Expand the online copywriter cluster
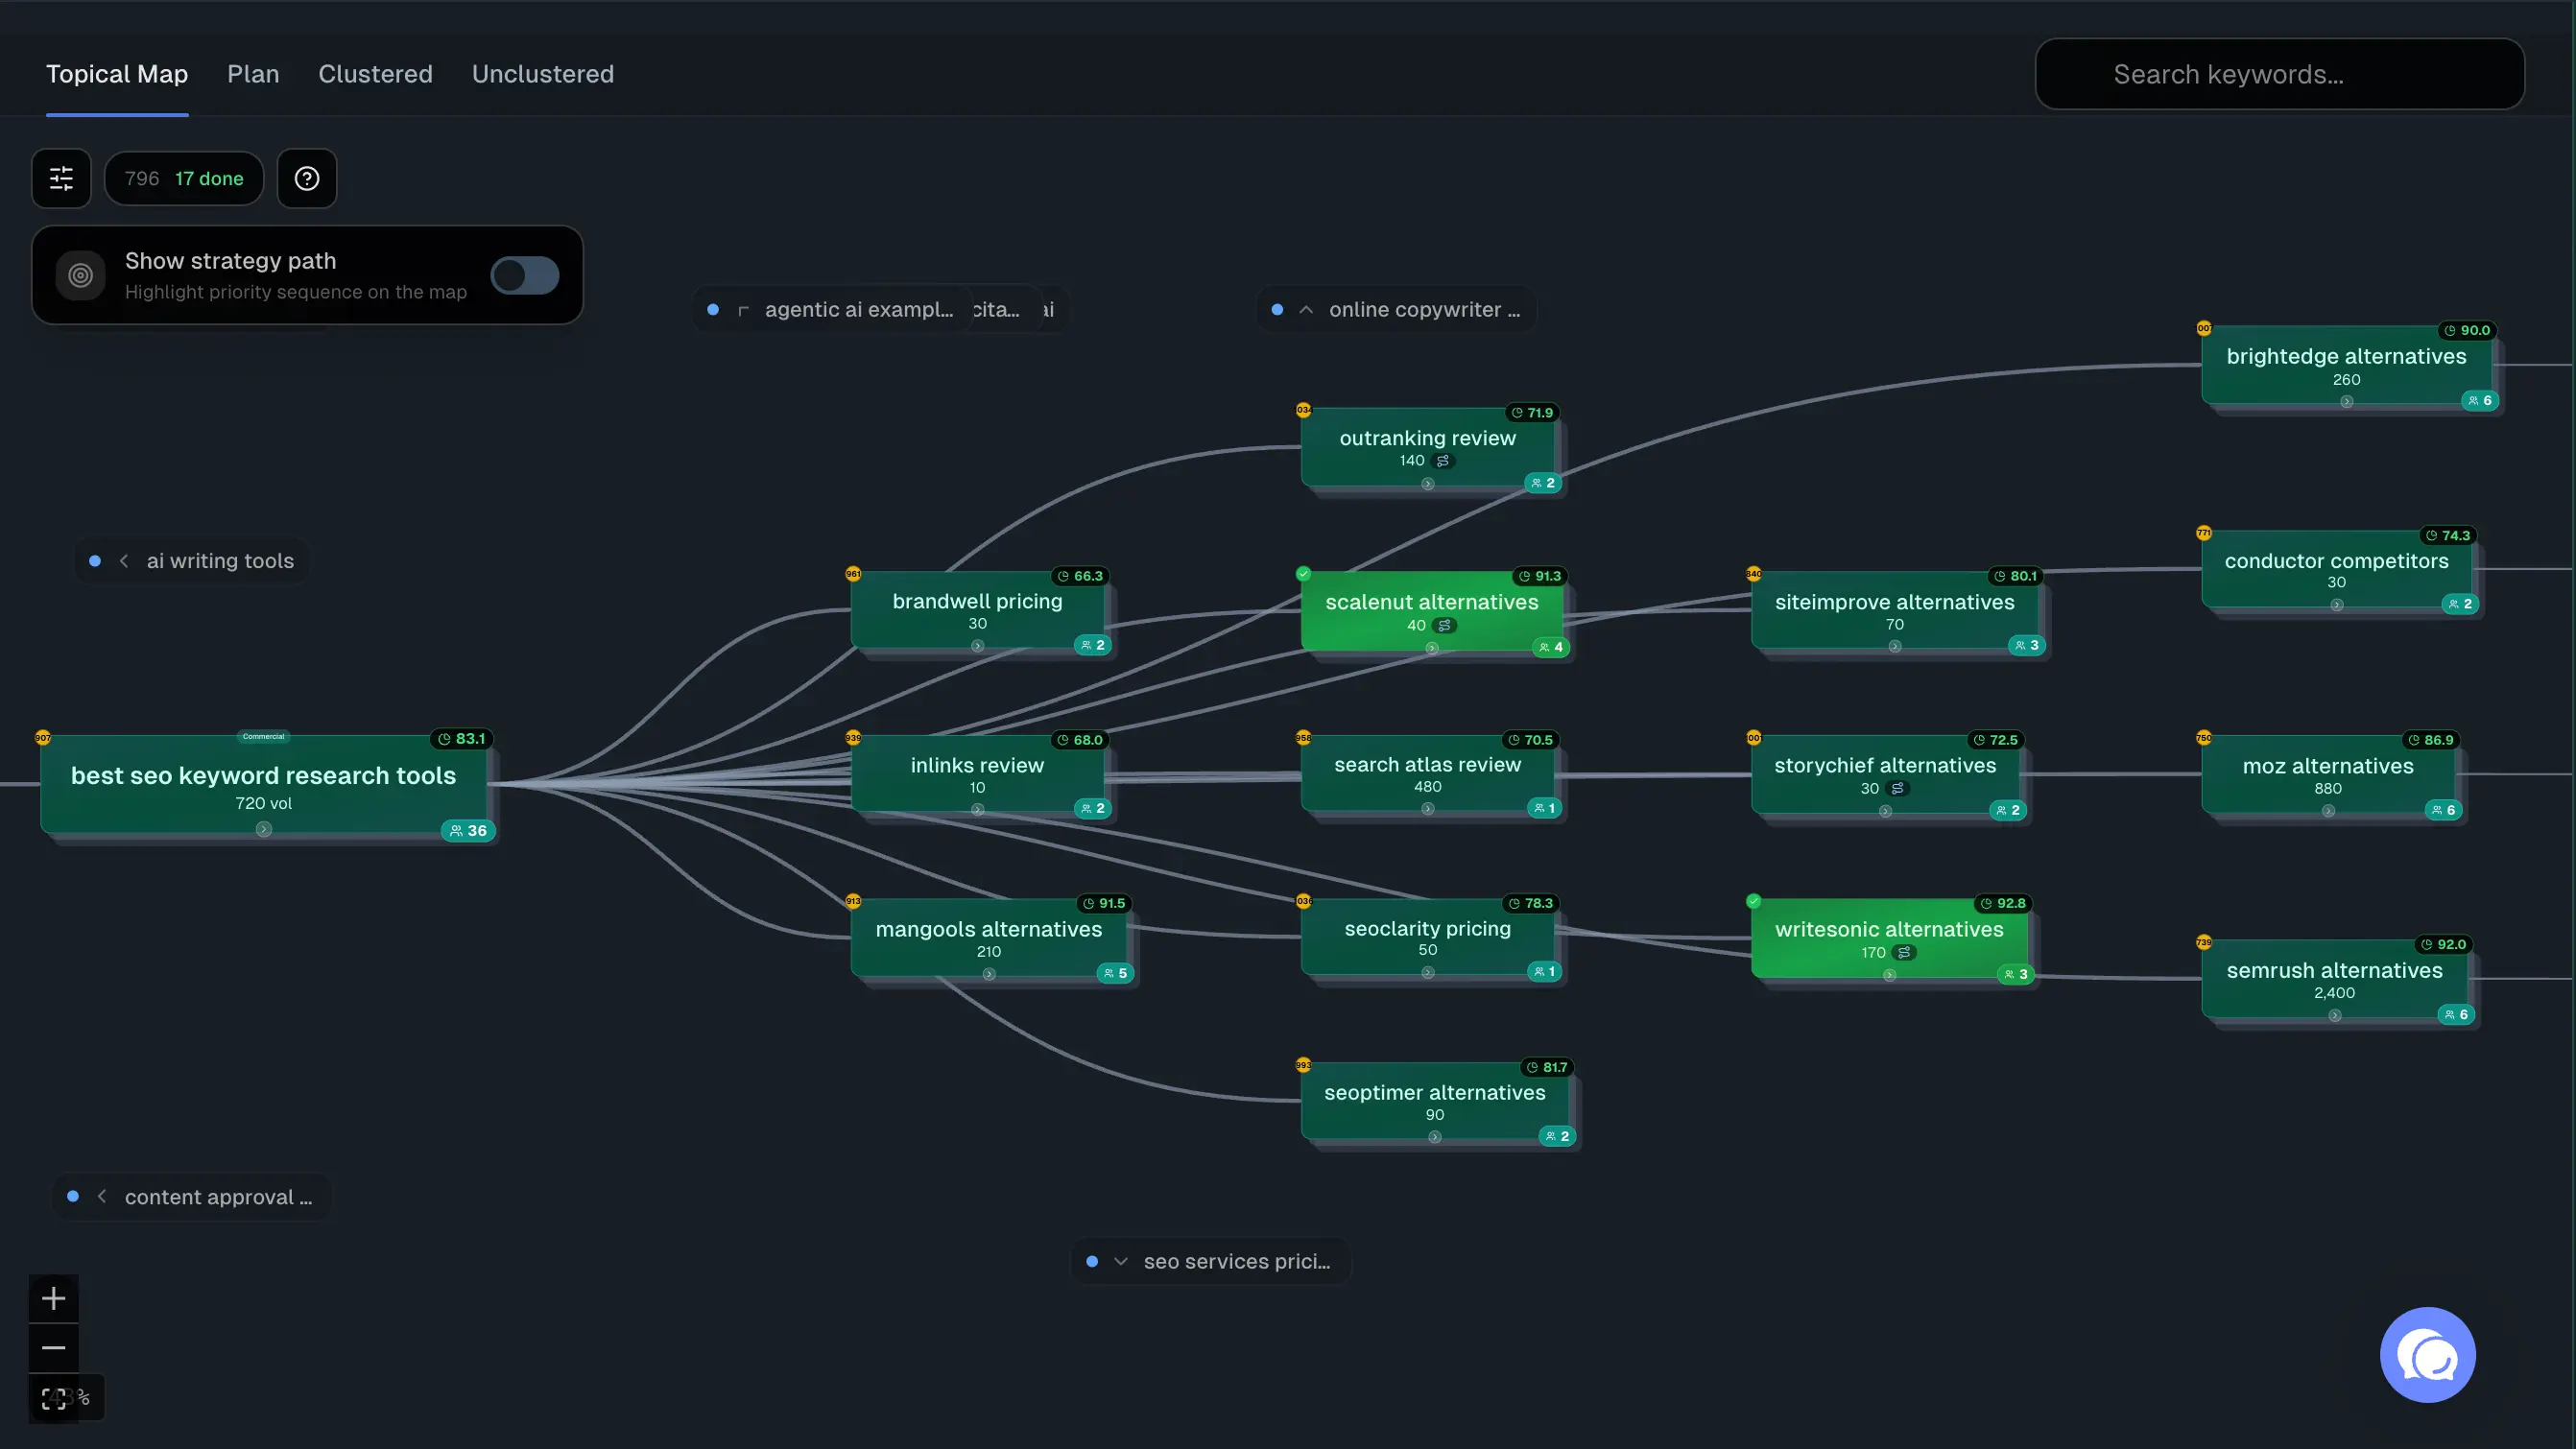 coord(1396,310)
